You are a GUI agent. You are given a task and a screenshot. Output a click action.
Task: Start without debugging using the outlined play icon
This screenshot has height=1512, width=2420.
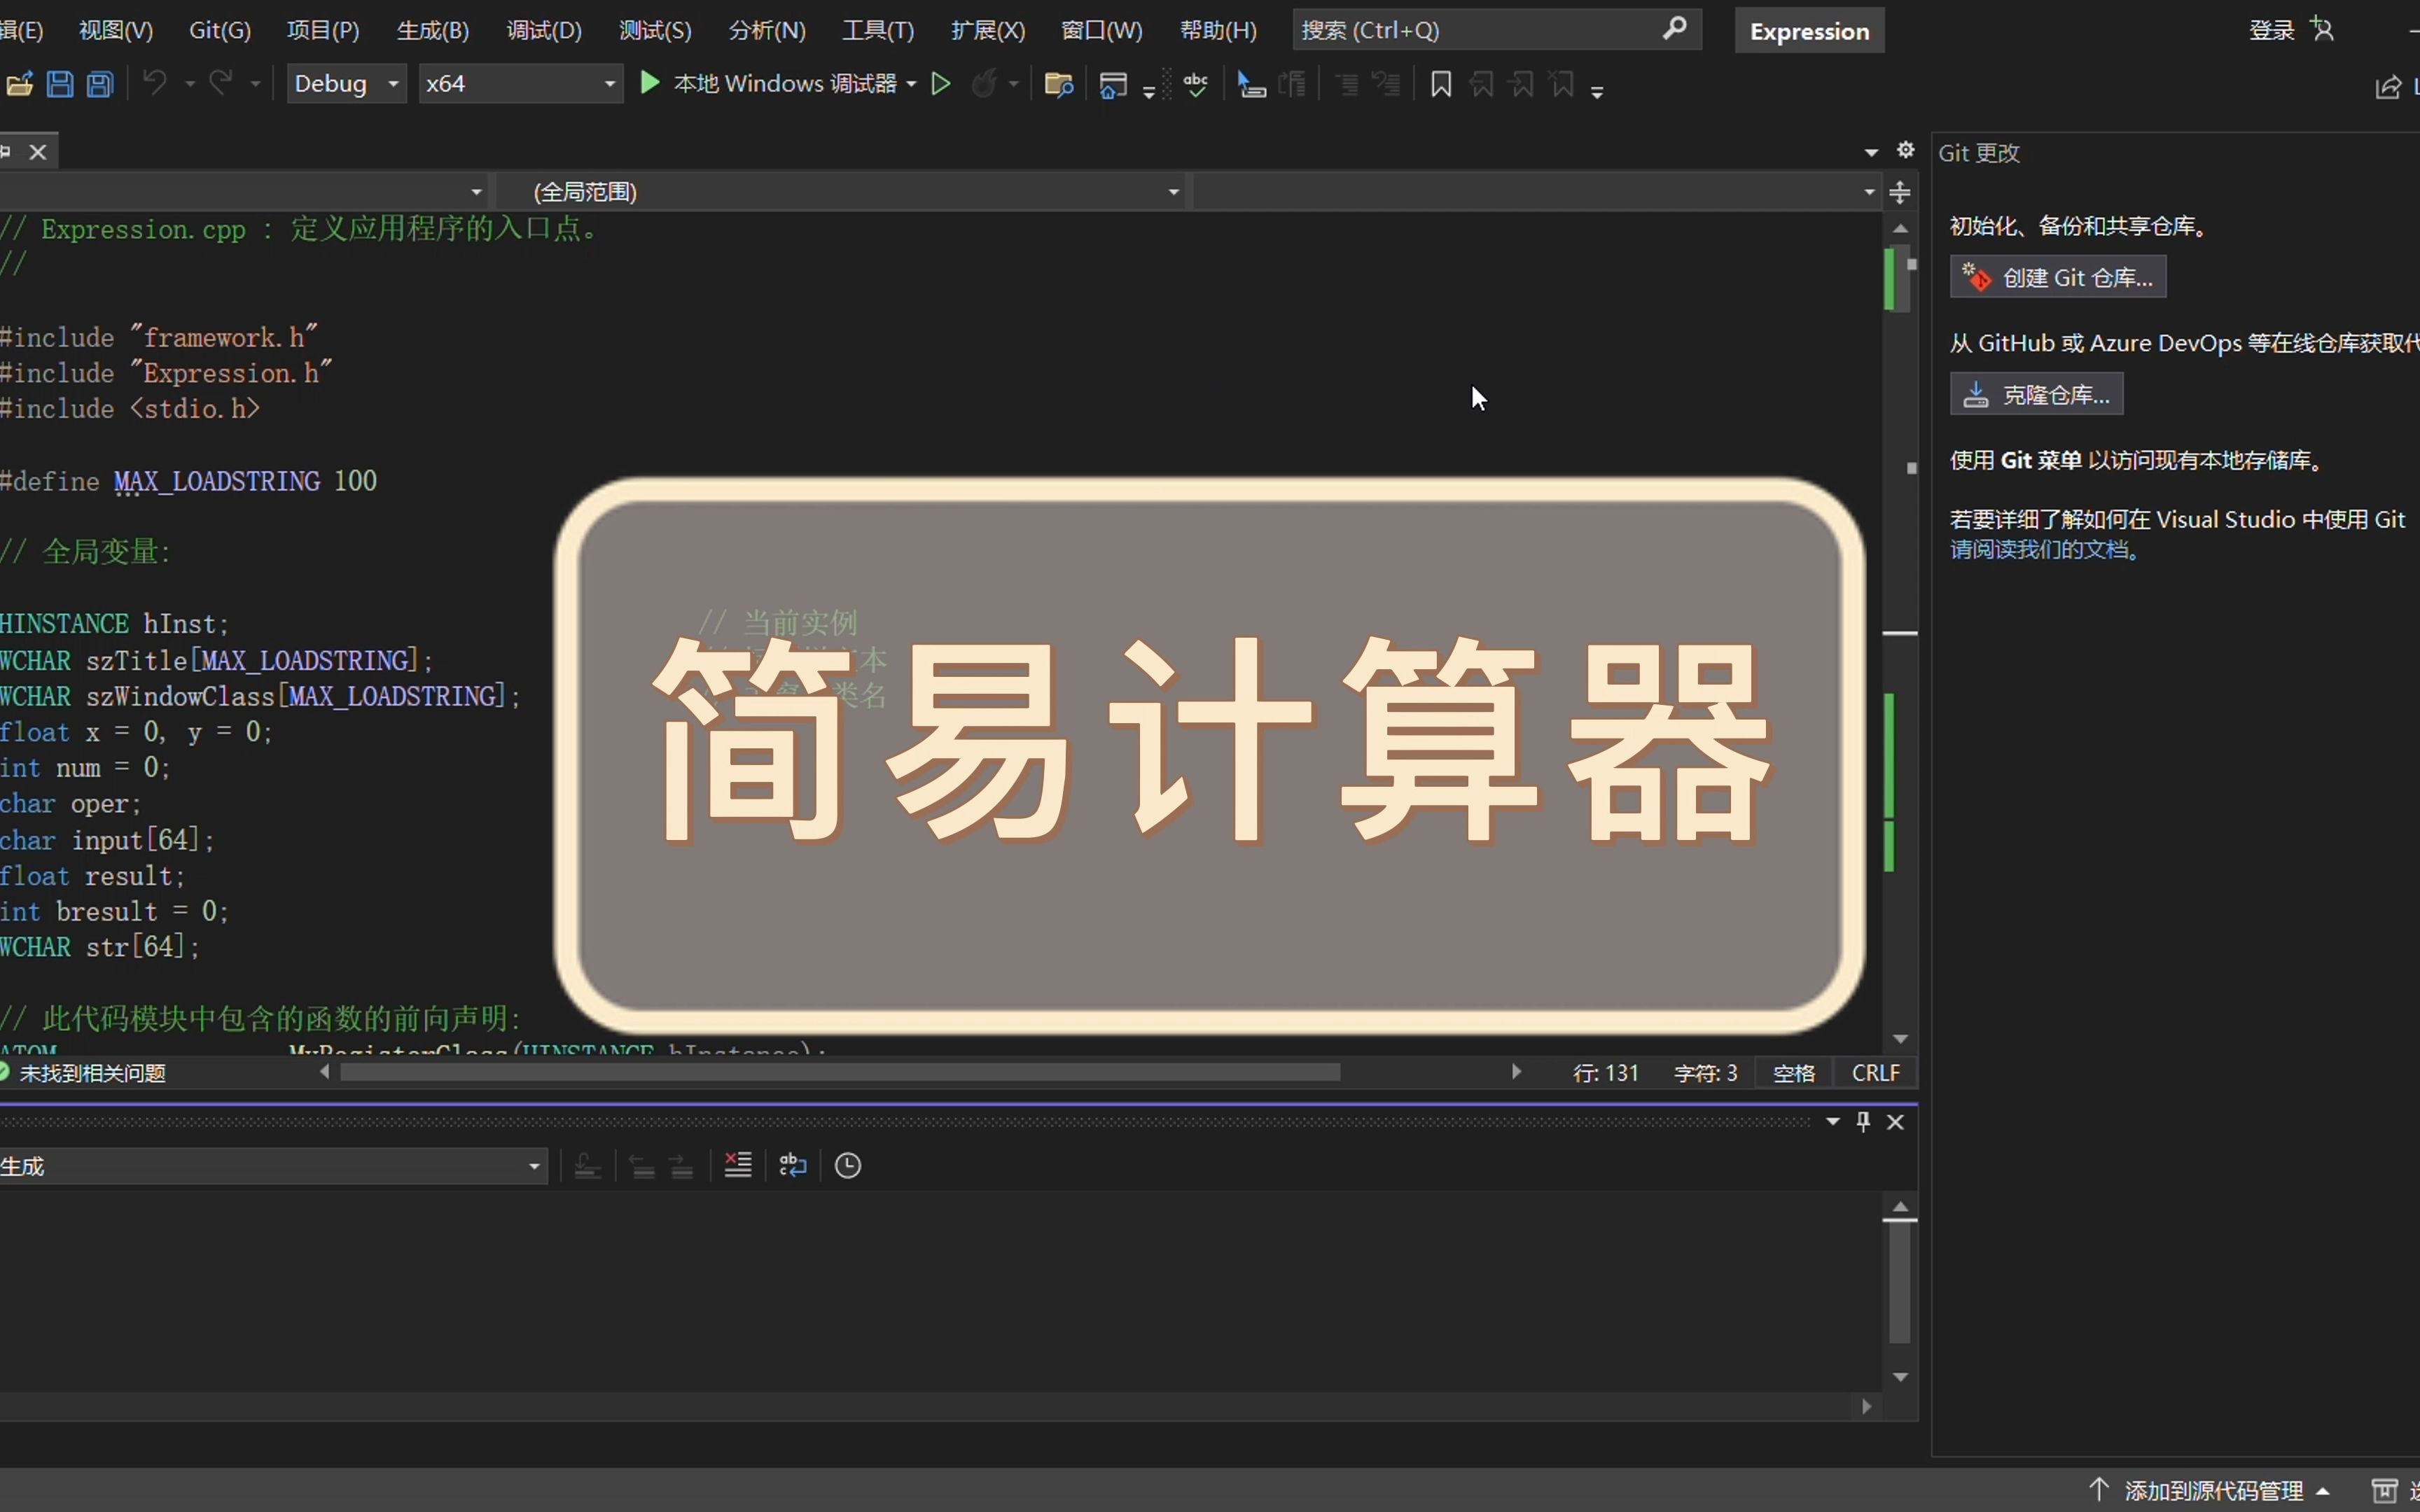pos(941,84)
